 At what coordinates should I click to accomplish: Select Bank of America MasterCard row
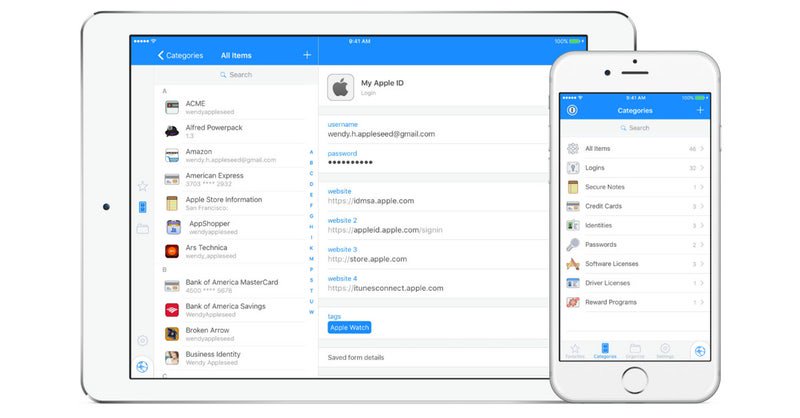[x=235, y=286]
